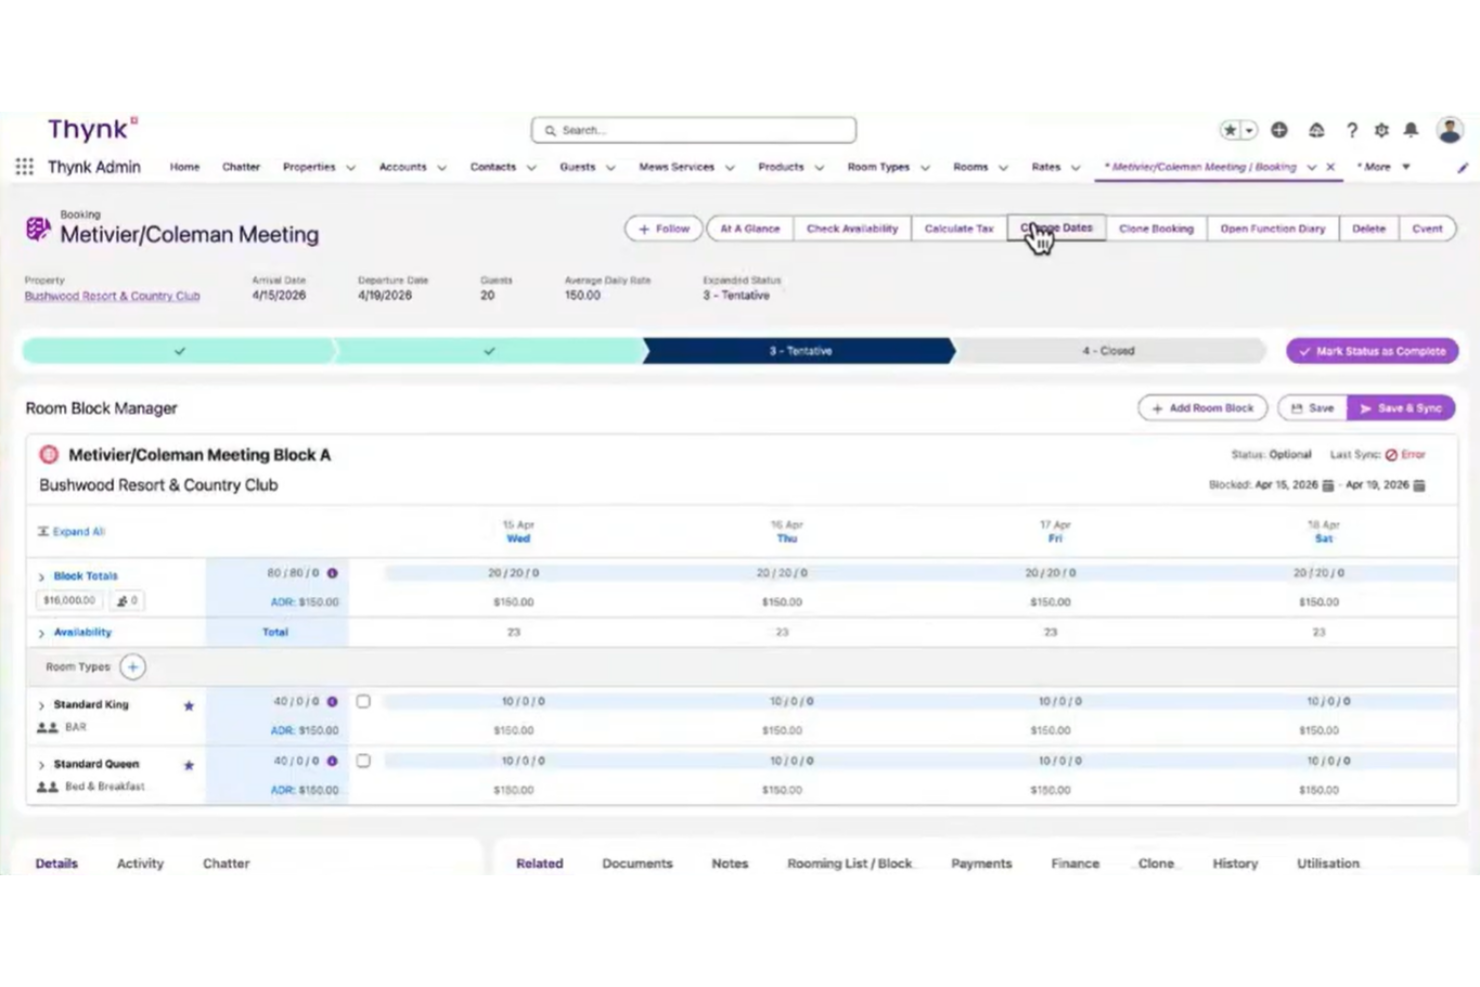
Task: Click the guests icon under Standard King
Action: point(47,728)
